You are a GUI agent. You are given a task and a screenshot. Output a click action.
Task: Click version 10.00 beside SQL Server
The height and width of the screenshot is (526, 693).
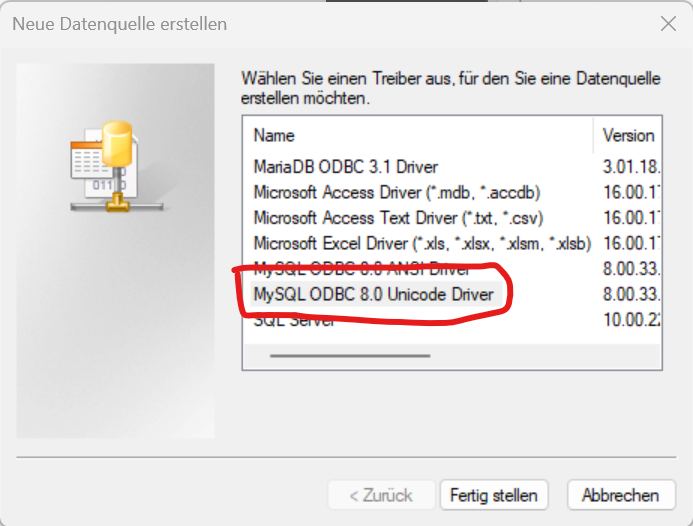(x=632, y=320)
